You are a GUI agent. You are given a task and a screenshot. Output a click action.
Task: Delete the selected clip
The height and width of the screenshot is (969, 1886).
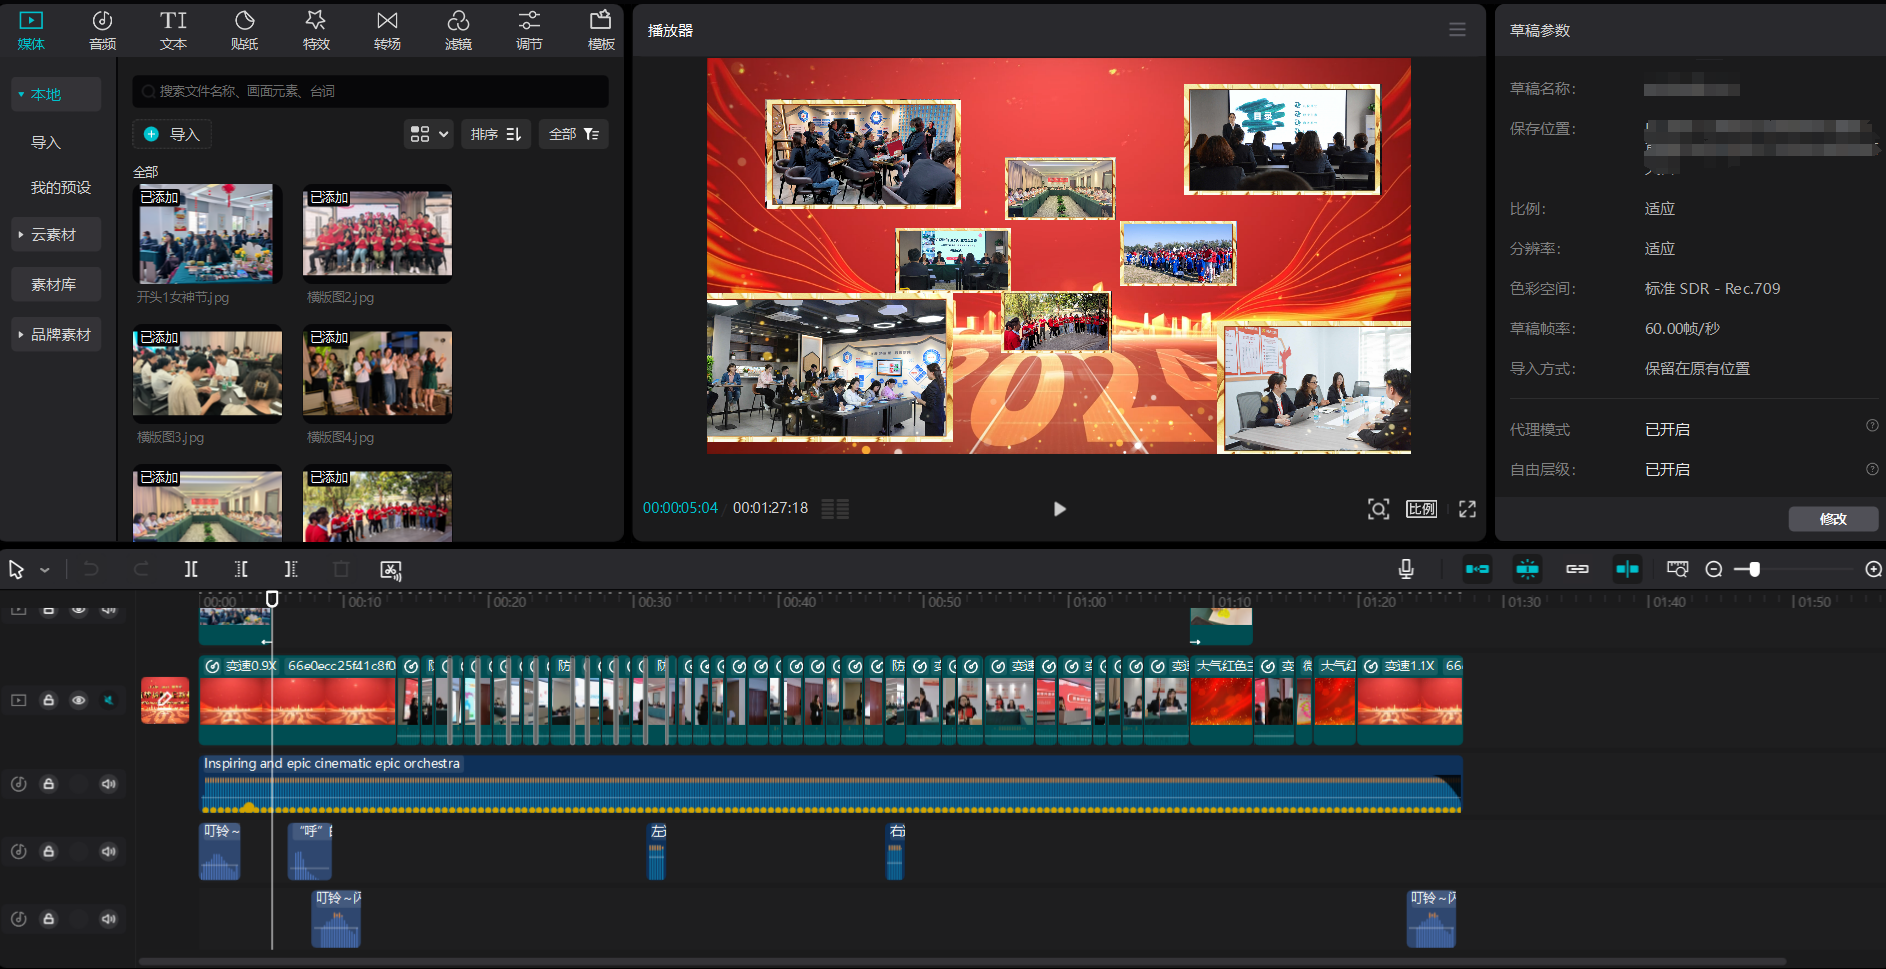tap(341, 569)
